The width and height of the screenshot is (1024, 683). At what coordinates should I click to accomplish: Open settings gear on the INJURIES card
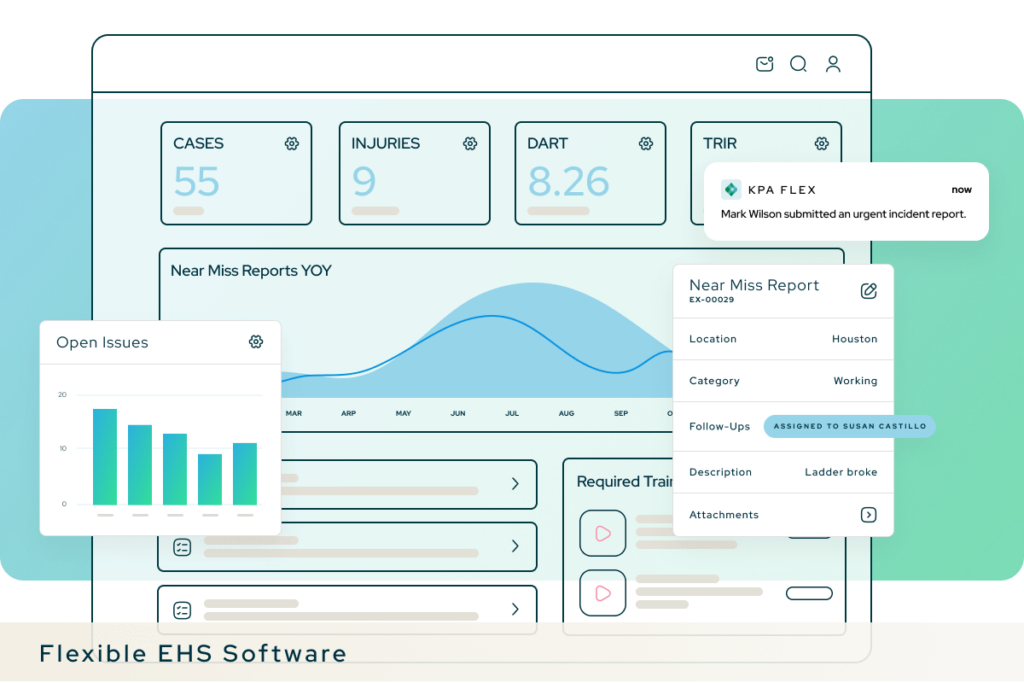click(470, 143)
